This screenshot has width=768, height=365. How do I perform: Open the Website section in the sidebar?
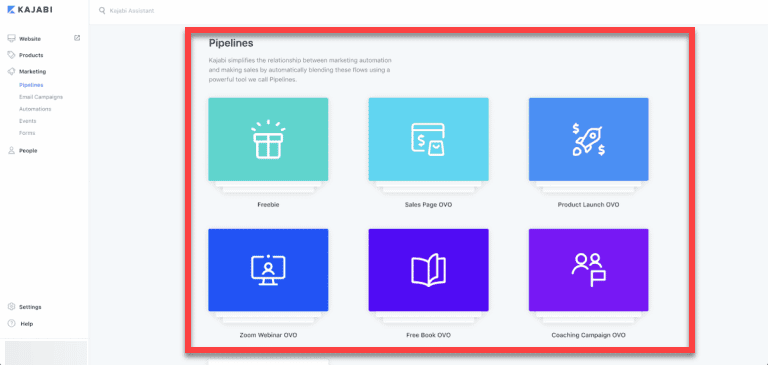30,39
